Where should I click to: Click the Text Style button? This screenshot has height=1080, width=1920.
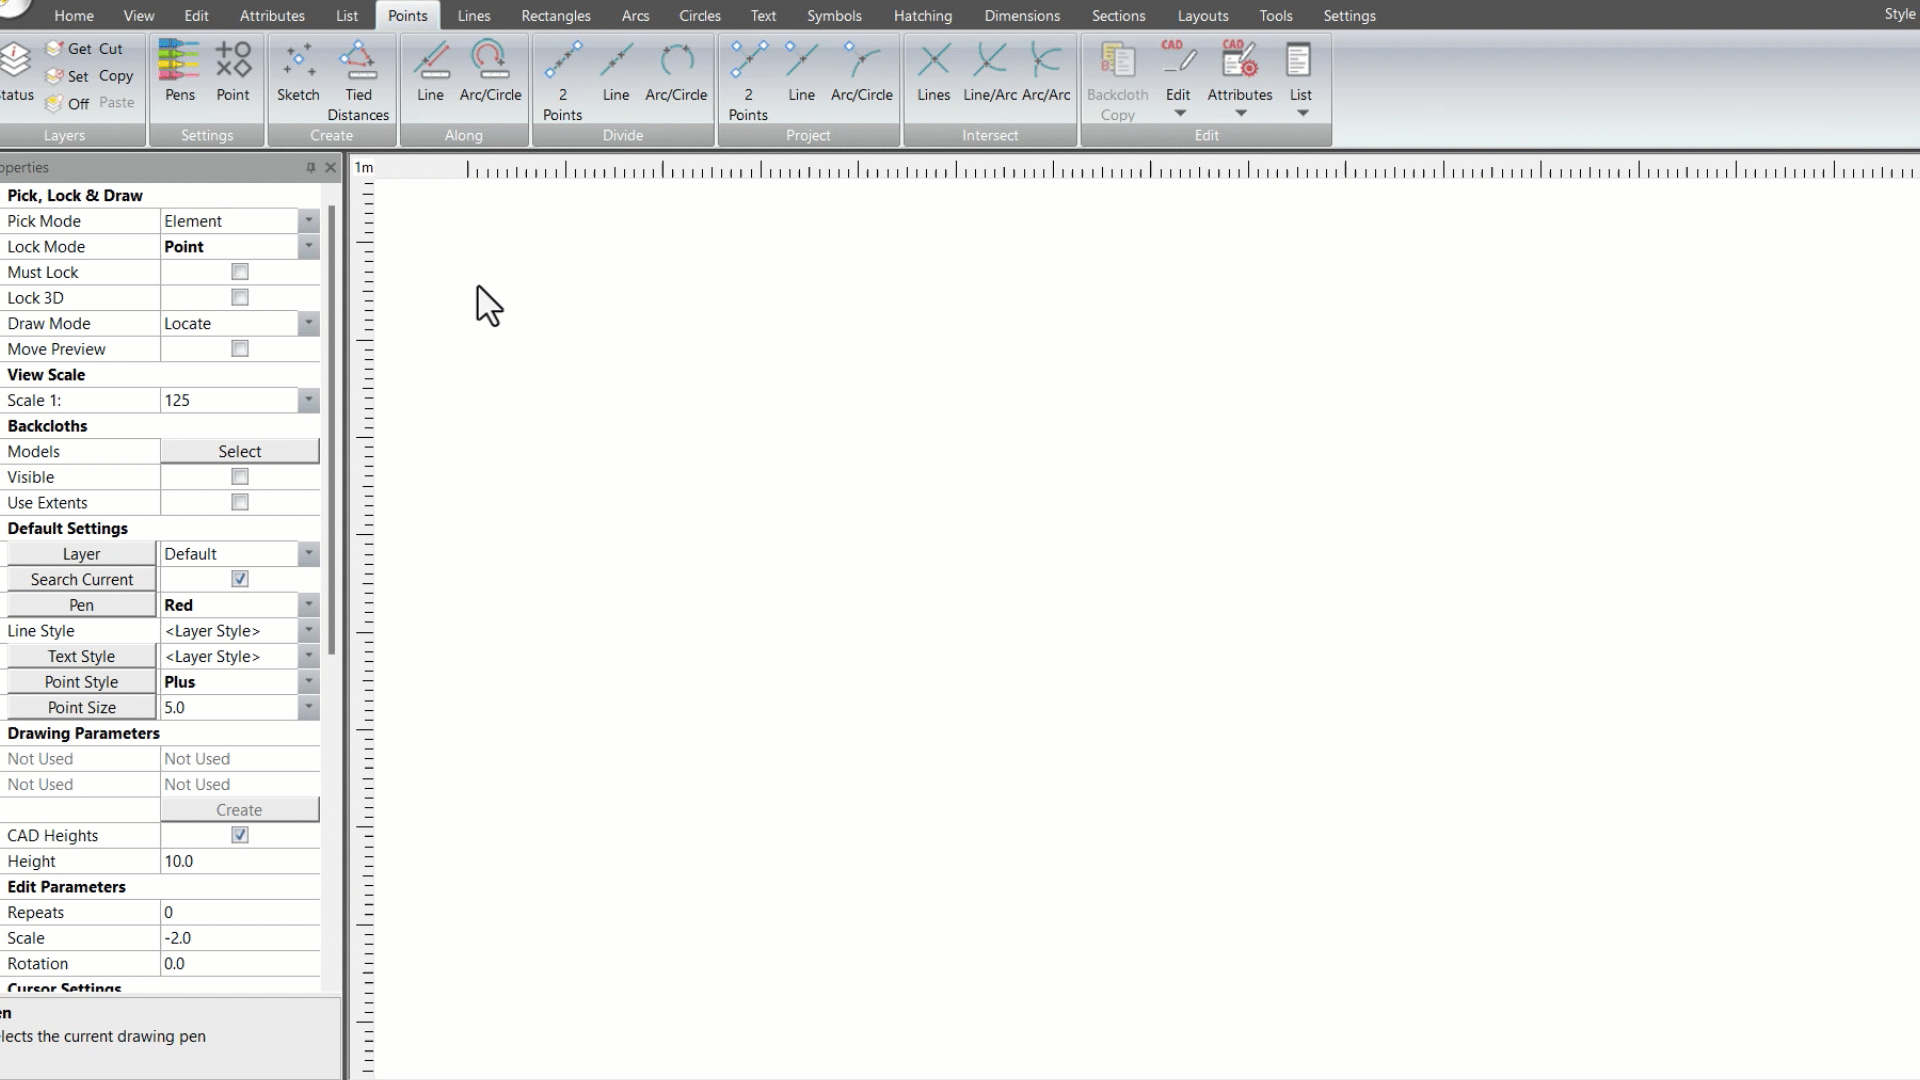(81, 656)
